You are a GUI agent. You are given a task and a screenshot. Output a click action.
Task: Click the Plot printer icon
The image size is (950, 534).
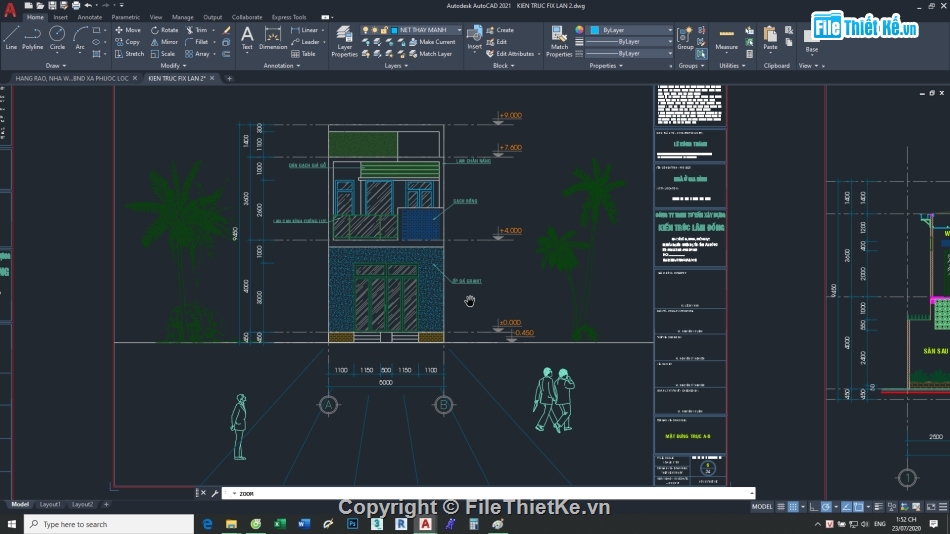point(76,5)
